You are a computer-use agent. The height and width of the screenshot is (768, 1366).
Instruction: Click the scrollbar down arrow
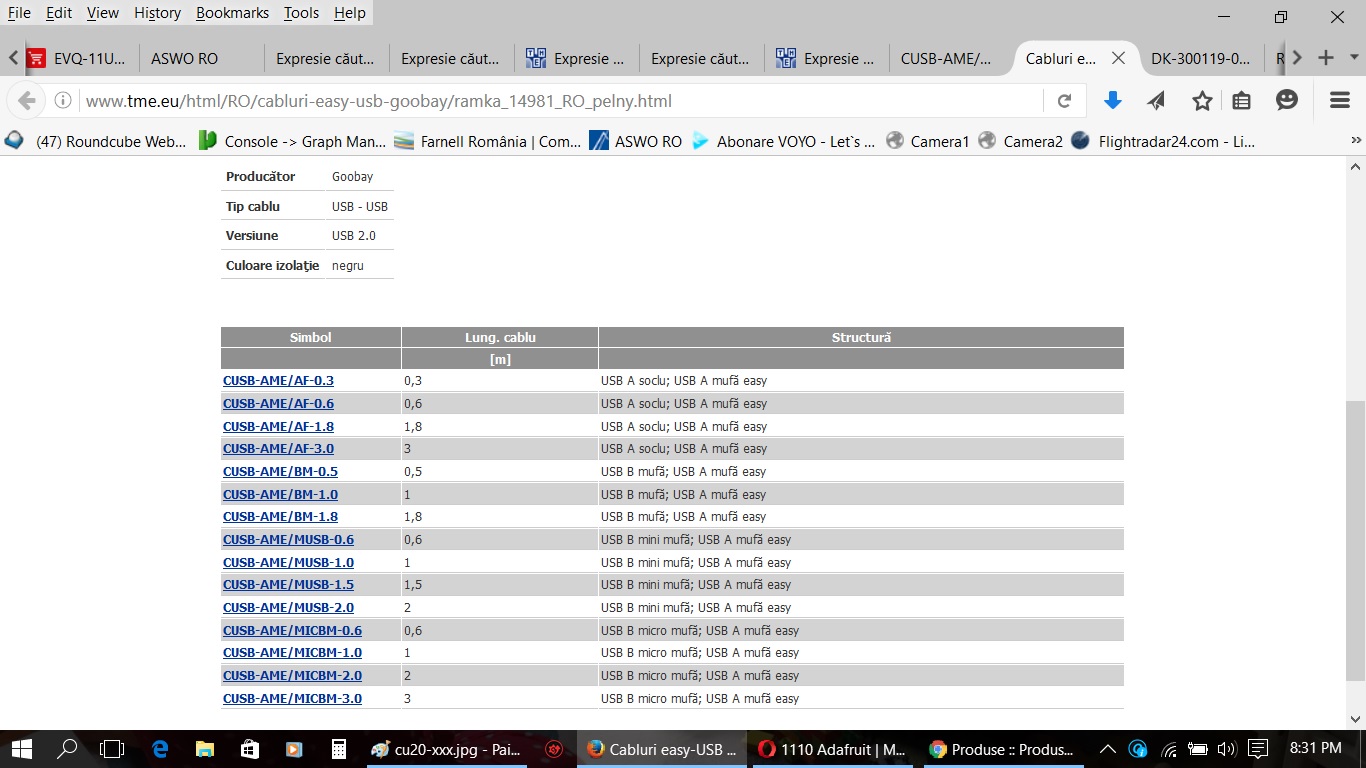1355,719
